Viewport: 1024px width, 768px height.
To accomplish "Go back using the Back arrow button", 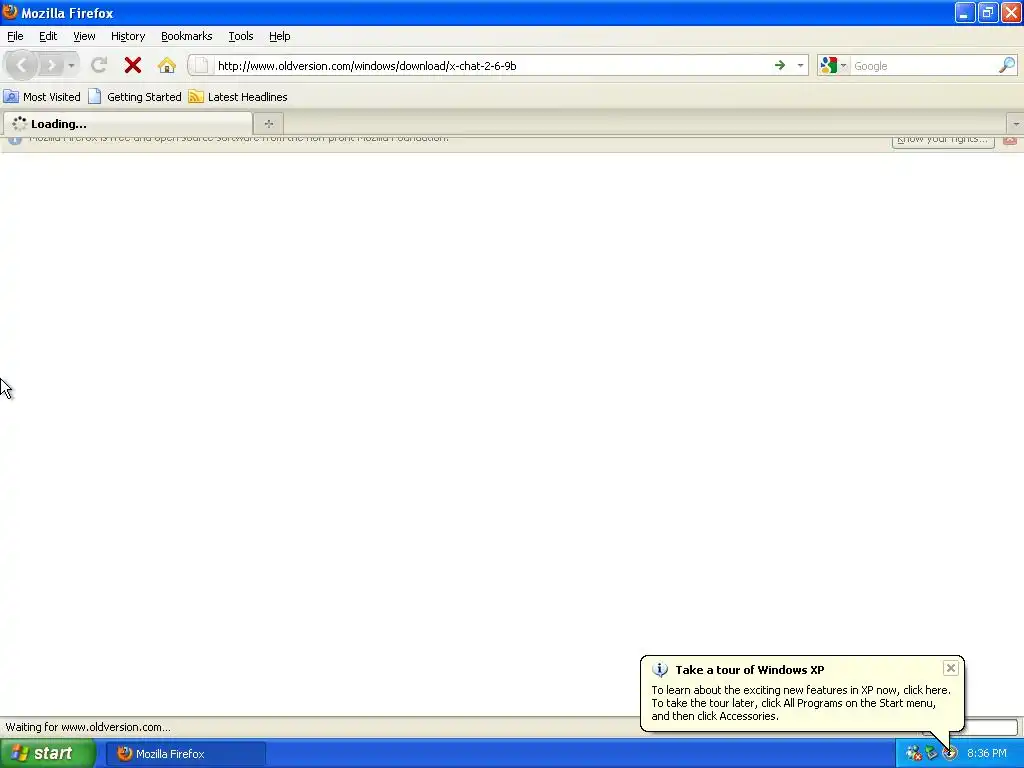I will coord(21,65).
